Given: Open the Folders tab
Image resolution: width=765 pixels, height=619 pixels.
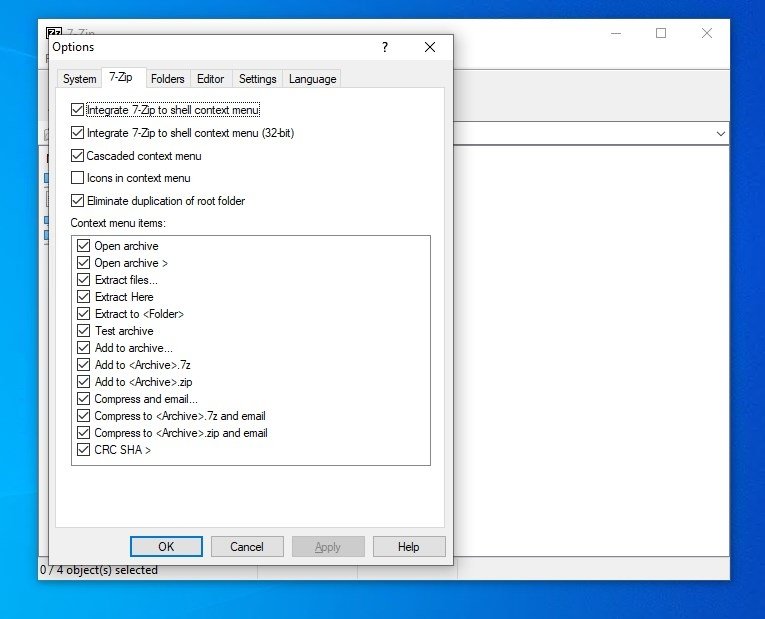Looking at the screenshot, I should pyautogui.click(x=167, y=79).
